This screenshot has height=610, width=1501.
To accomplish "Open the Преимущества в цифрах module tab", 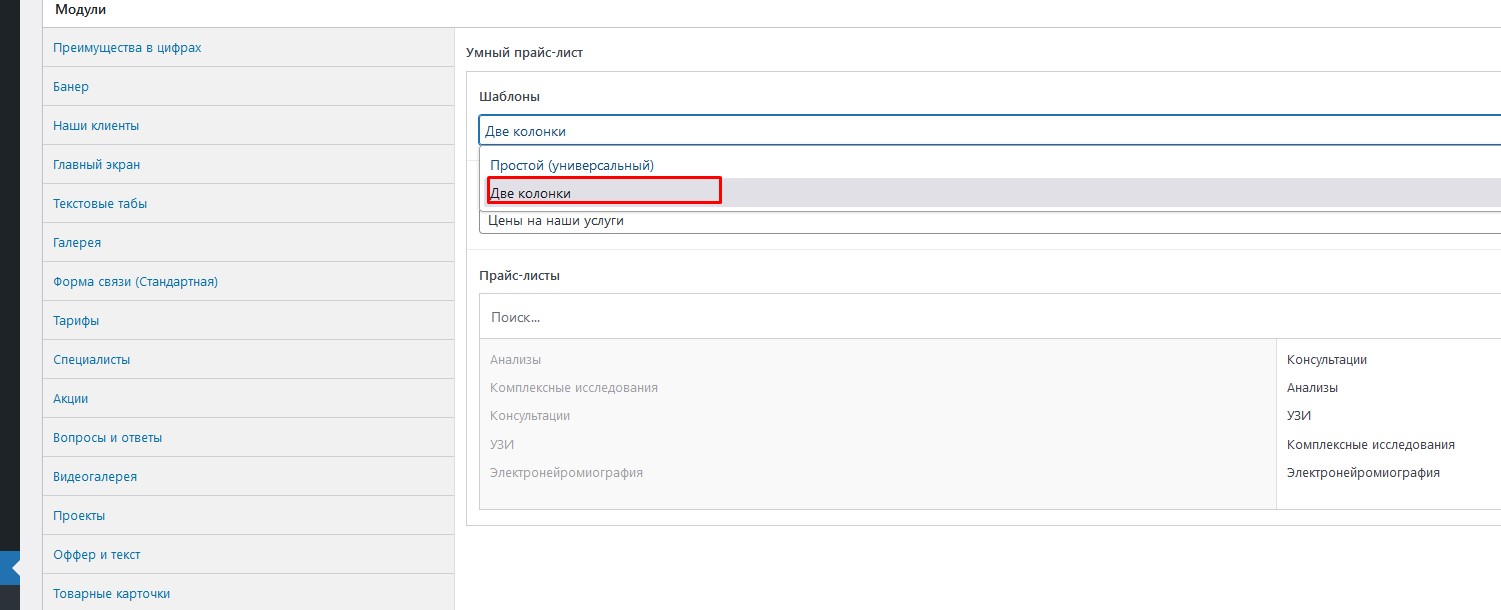I will tap(127, 48).
